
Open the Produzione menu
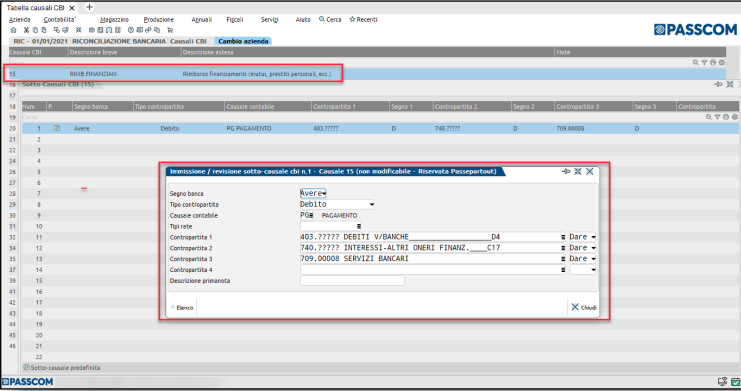[159, 19]
